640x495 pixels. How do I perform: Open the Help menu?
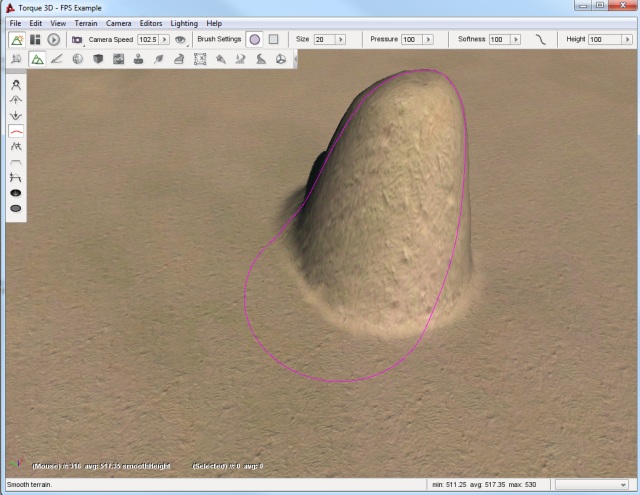click(x=214, y=22)
